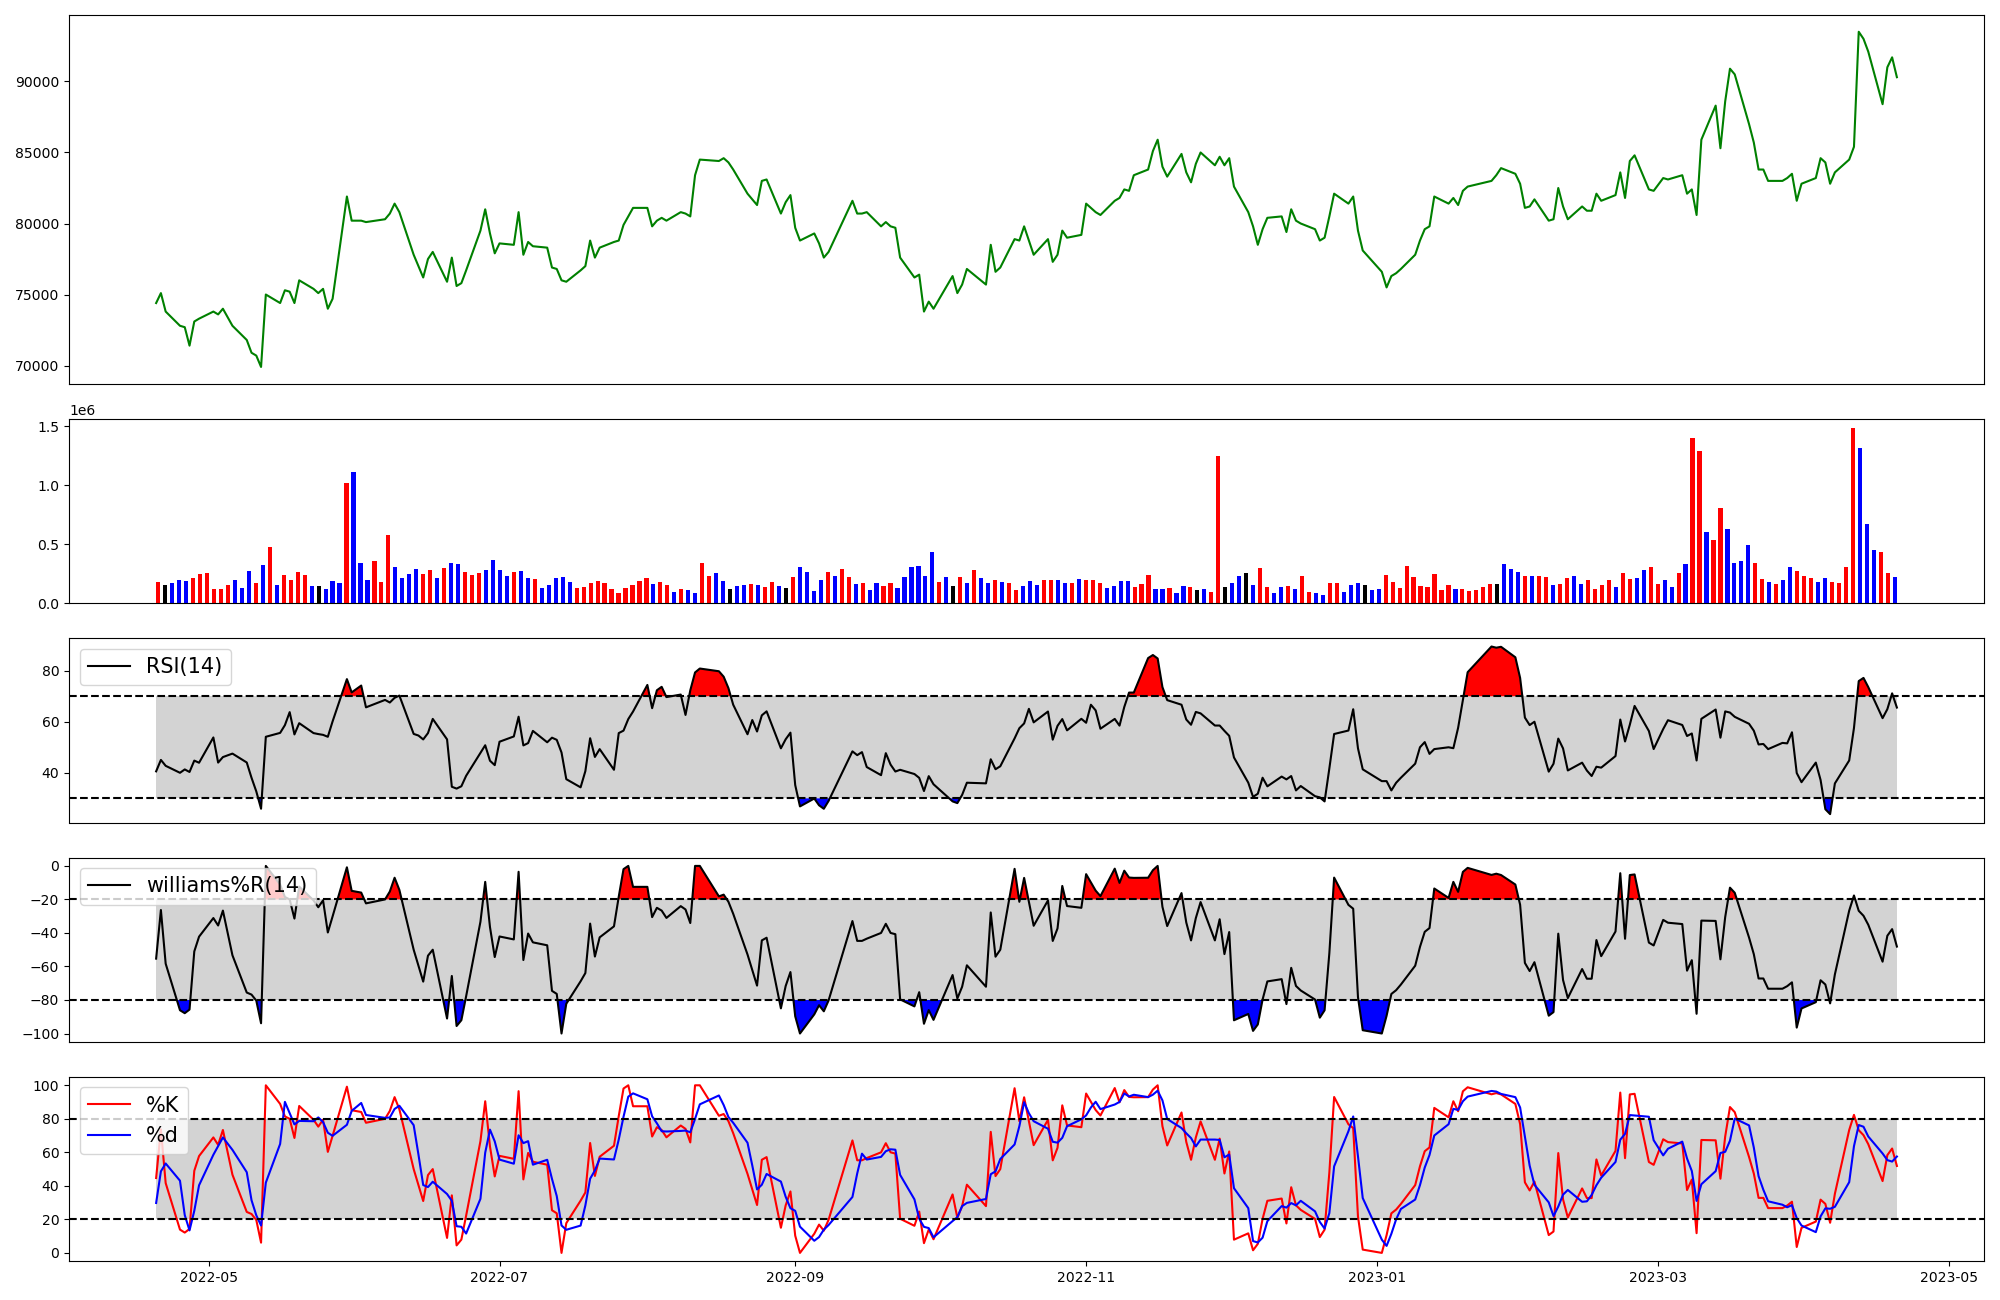Click the 1e6 volume scale label
Viewport: 2000px width, 1300px height.
[x=82, y=411]
